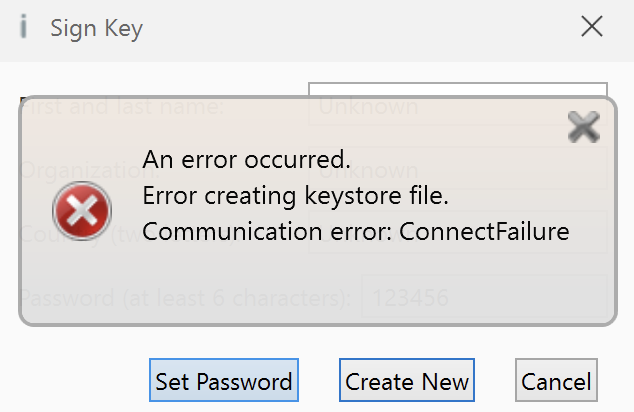Focus the first and last name field
The image size is (634, 412).
(457, 104)
